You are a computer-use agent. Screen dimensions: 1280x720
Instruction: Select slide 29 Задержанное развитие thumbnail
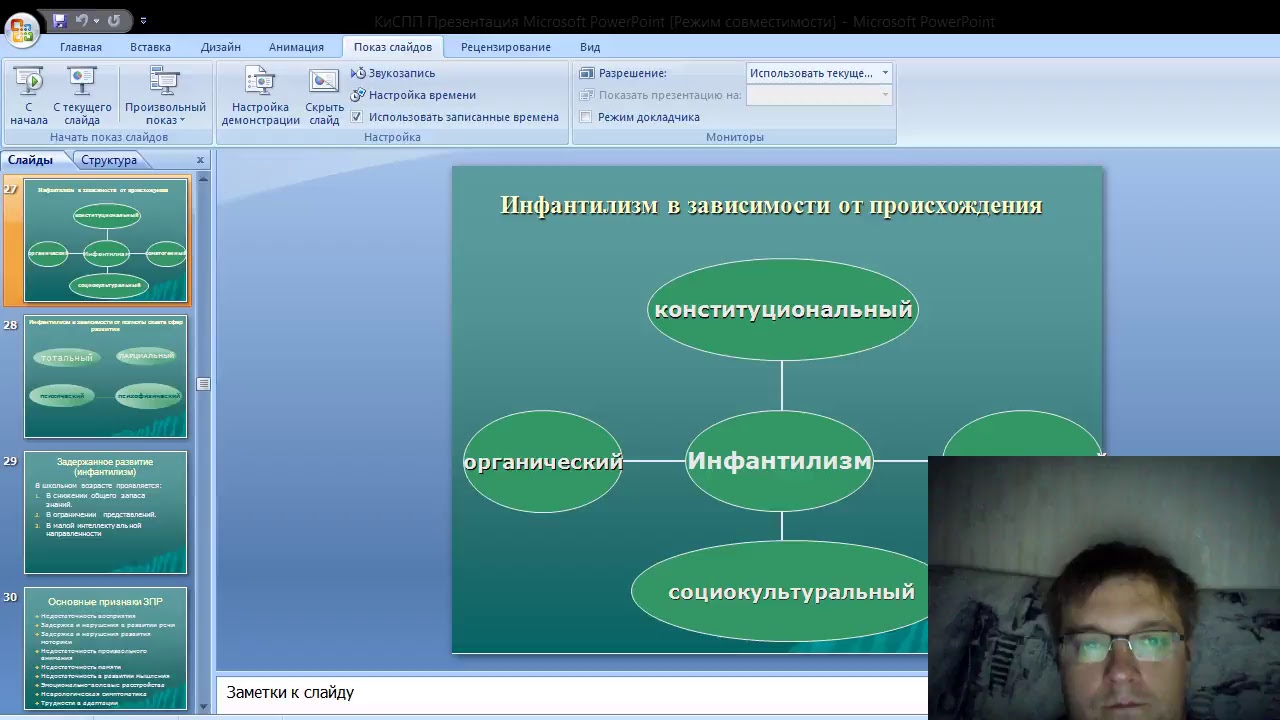106,513
